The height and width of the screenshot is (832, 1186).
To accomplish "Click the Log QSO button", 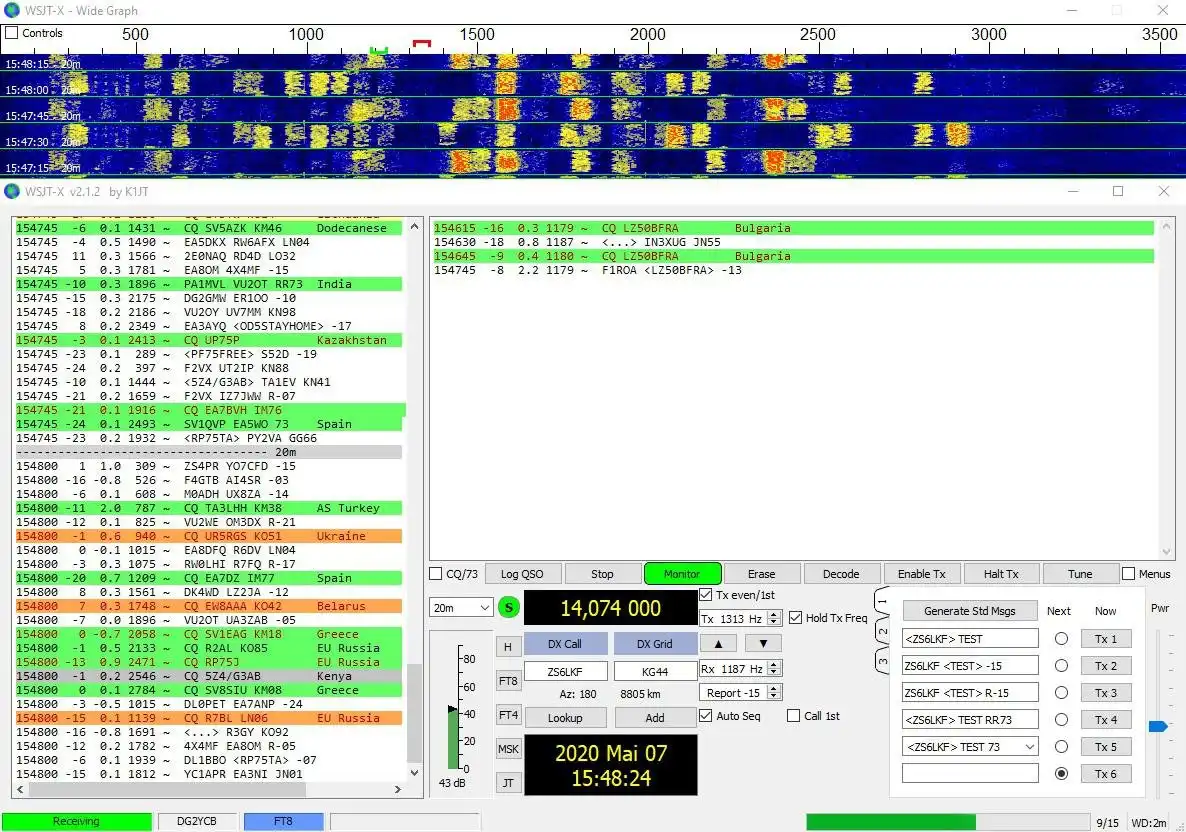I will (x=522, y=574).
